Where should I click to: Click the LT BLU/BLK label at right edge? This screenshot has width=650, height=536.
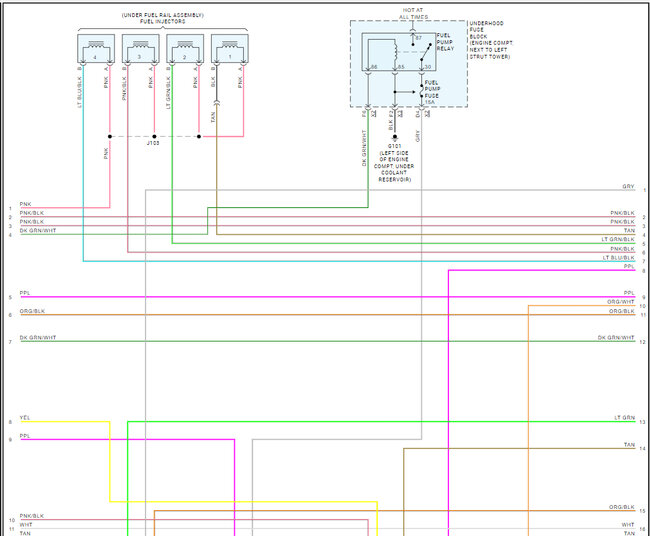click(x=619, y=258)
